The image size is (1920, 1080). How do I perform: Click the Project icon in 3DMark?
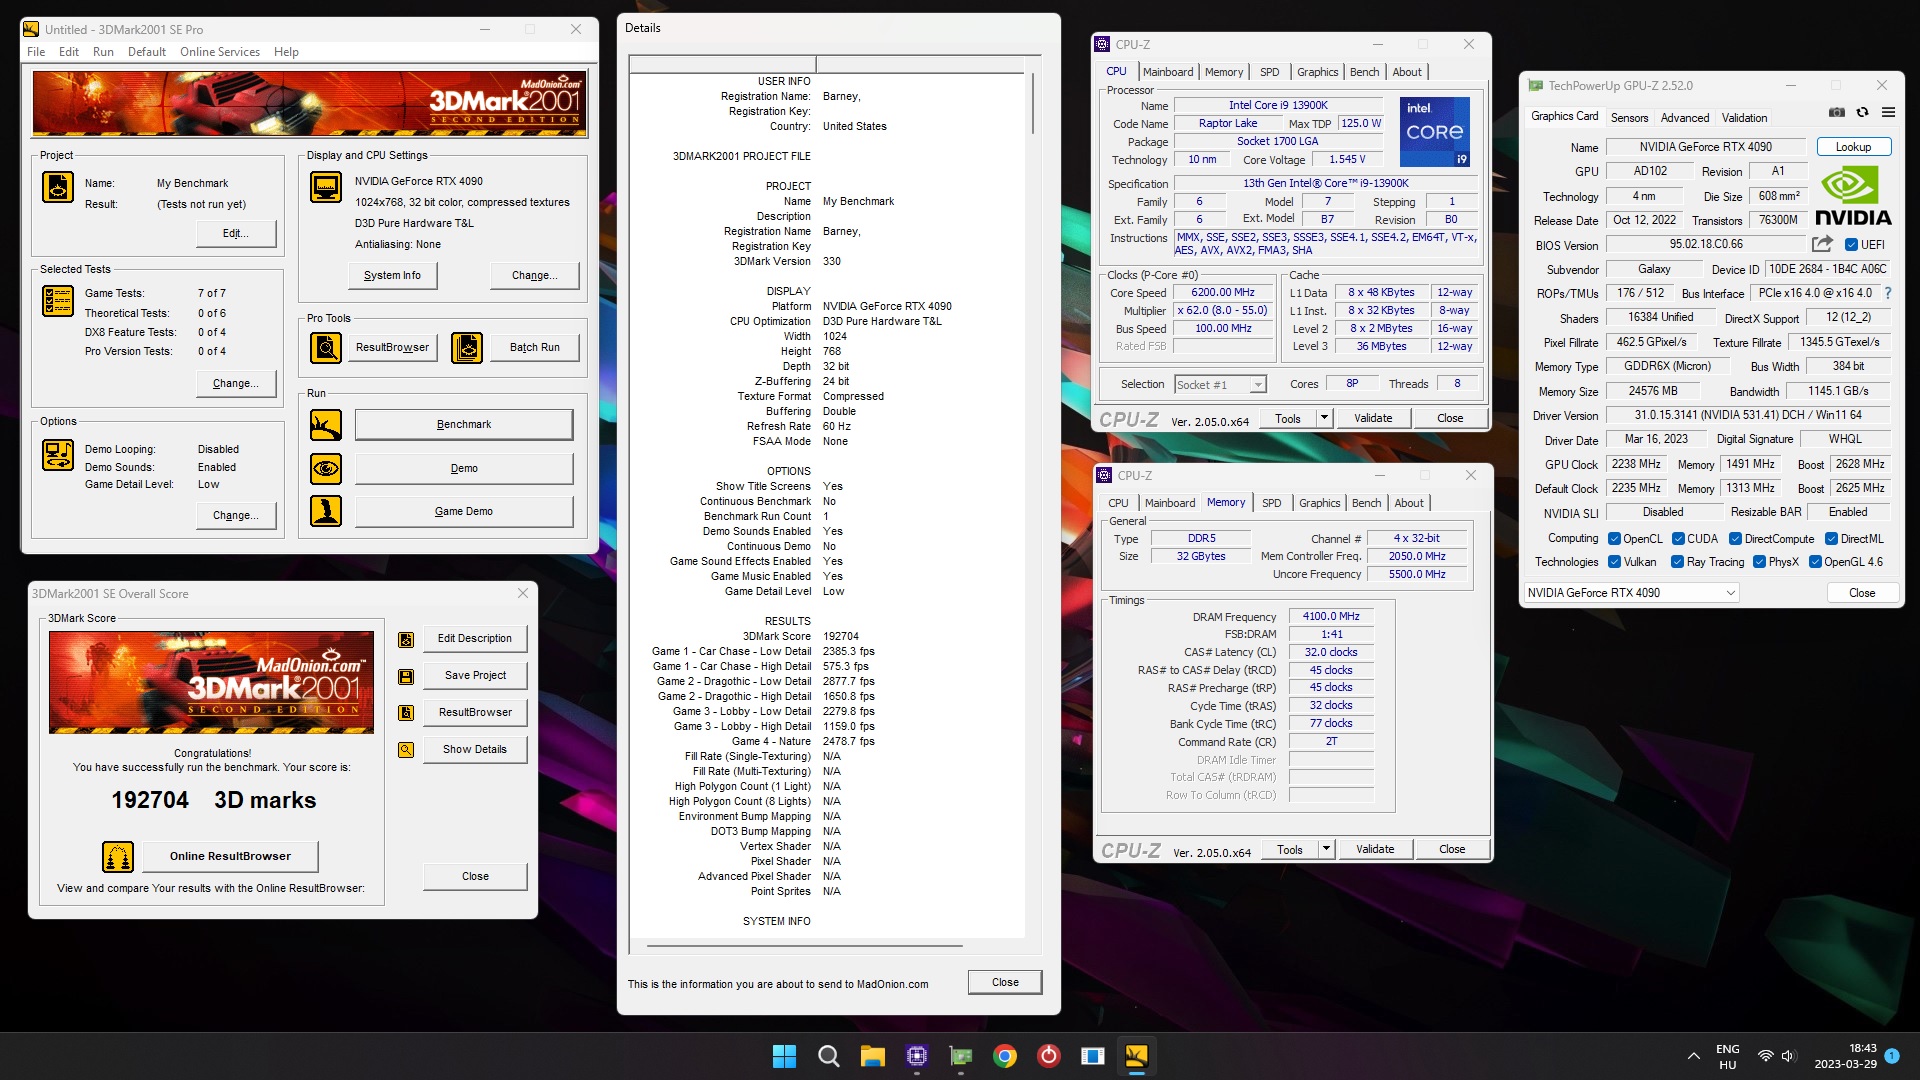coord(58,187)
